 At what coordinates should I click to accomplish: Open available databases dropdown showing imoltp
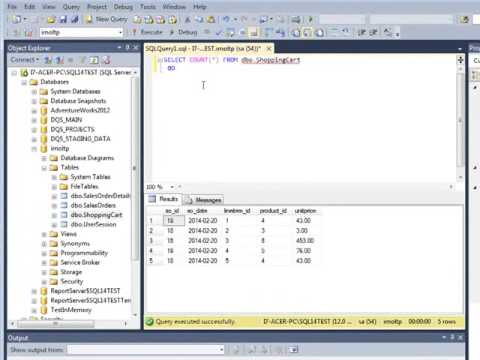(x=81, y=32)
